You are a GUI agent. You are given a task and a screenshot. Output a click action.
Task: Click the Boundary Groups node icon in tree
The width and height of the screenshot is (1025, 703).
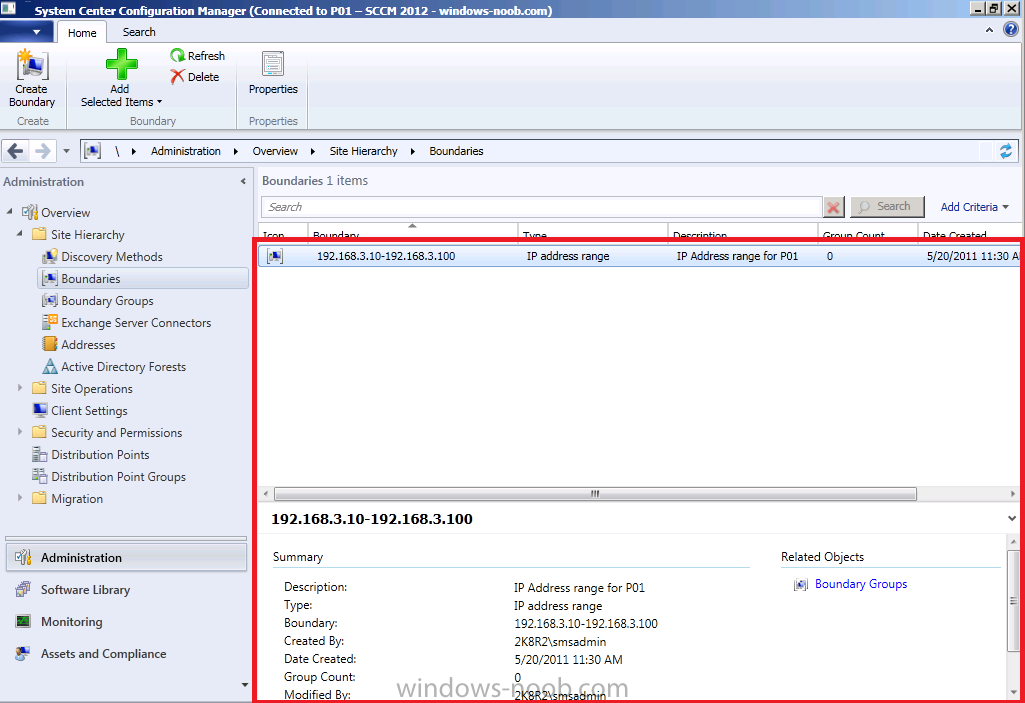point(50,300)
